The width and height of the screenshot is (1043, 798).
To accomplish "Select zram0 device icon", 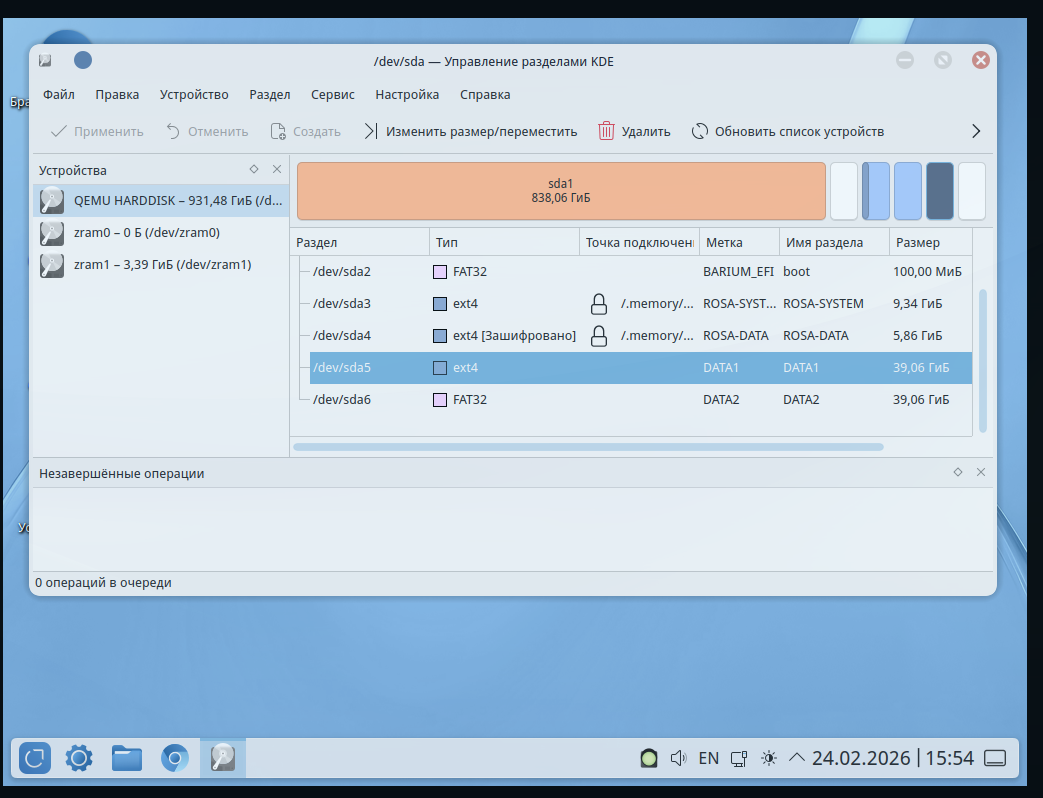I will pyautogui.click(x=52, y=233).
